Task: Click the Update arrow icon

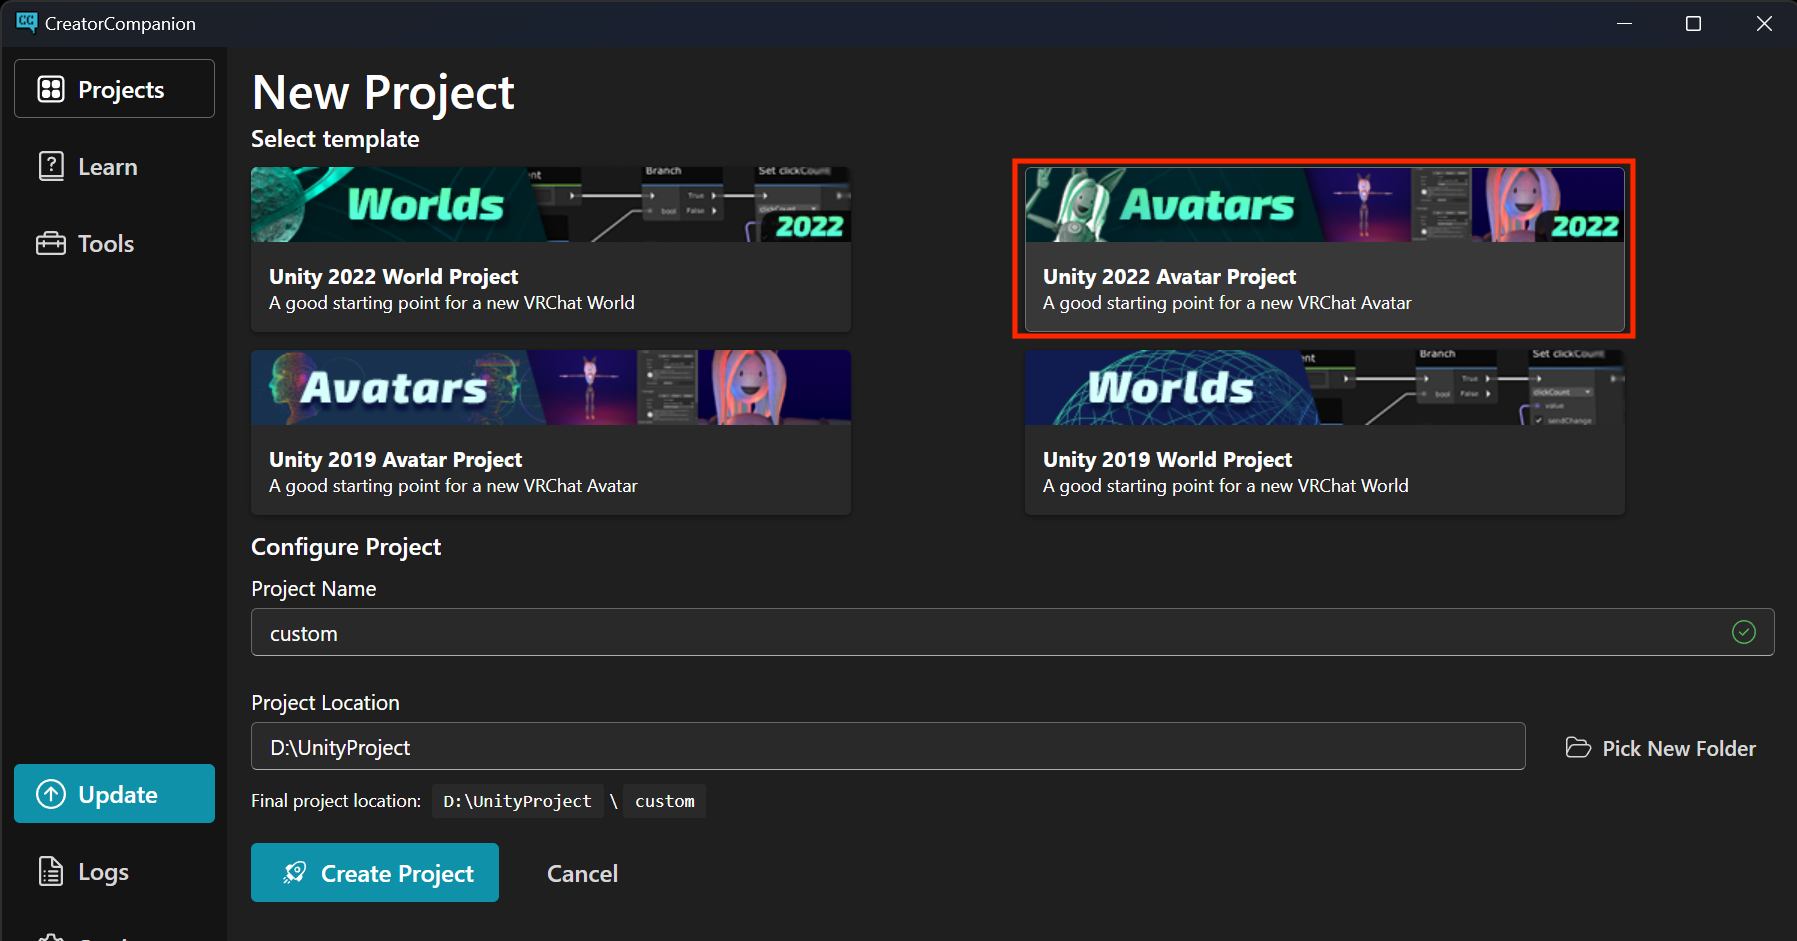Action: pos(51,794)
